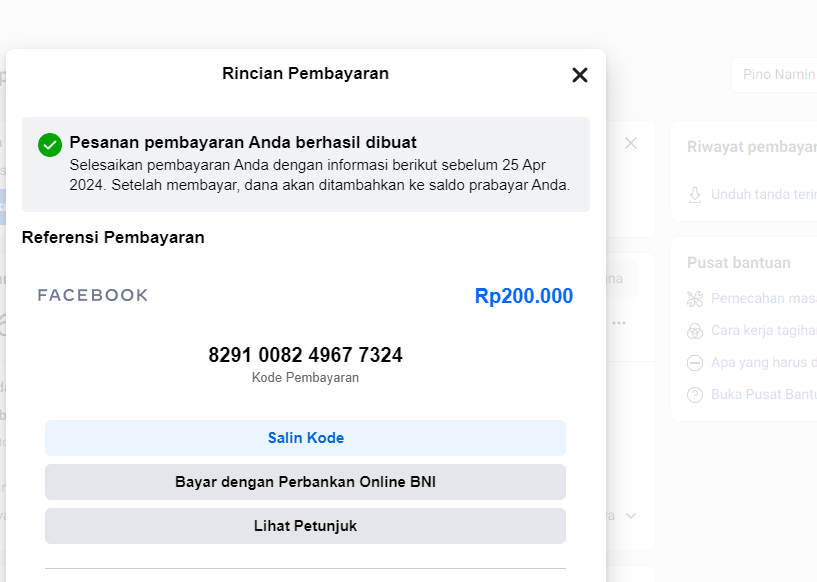Dismiss the background panel with its X icon
This screenshot has width=817, height=582.
click(x=631, y=143)
